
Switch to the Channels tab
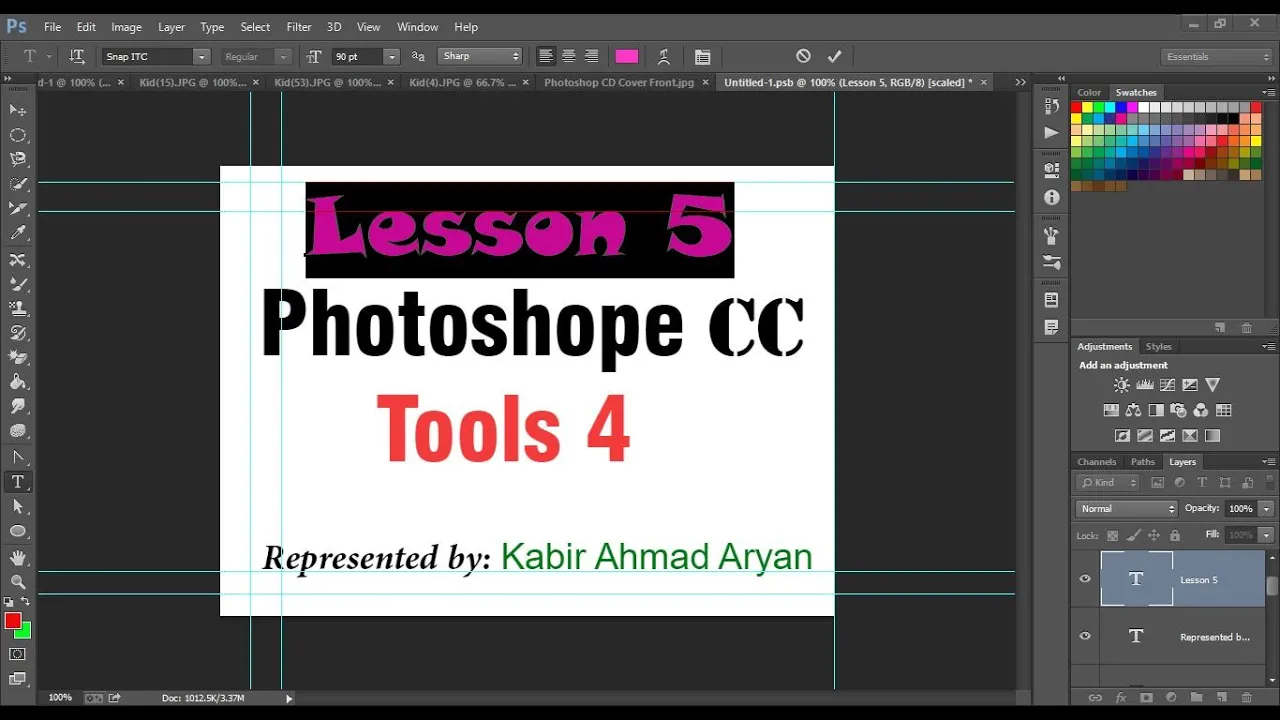pos(1097,462)
